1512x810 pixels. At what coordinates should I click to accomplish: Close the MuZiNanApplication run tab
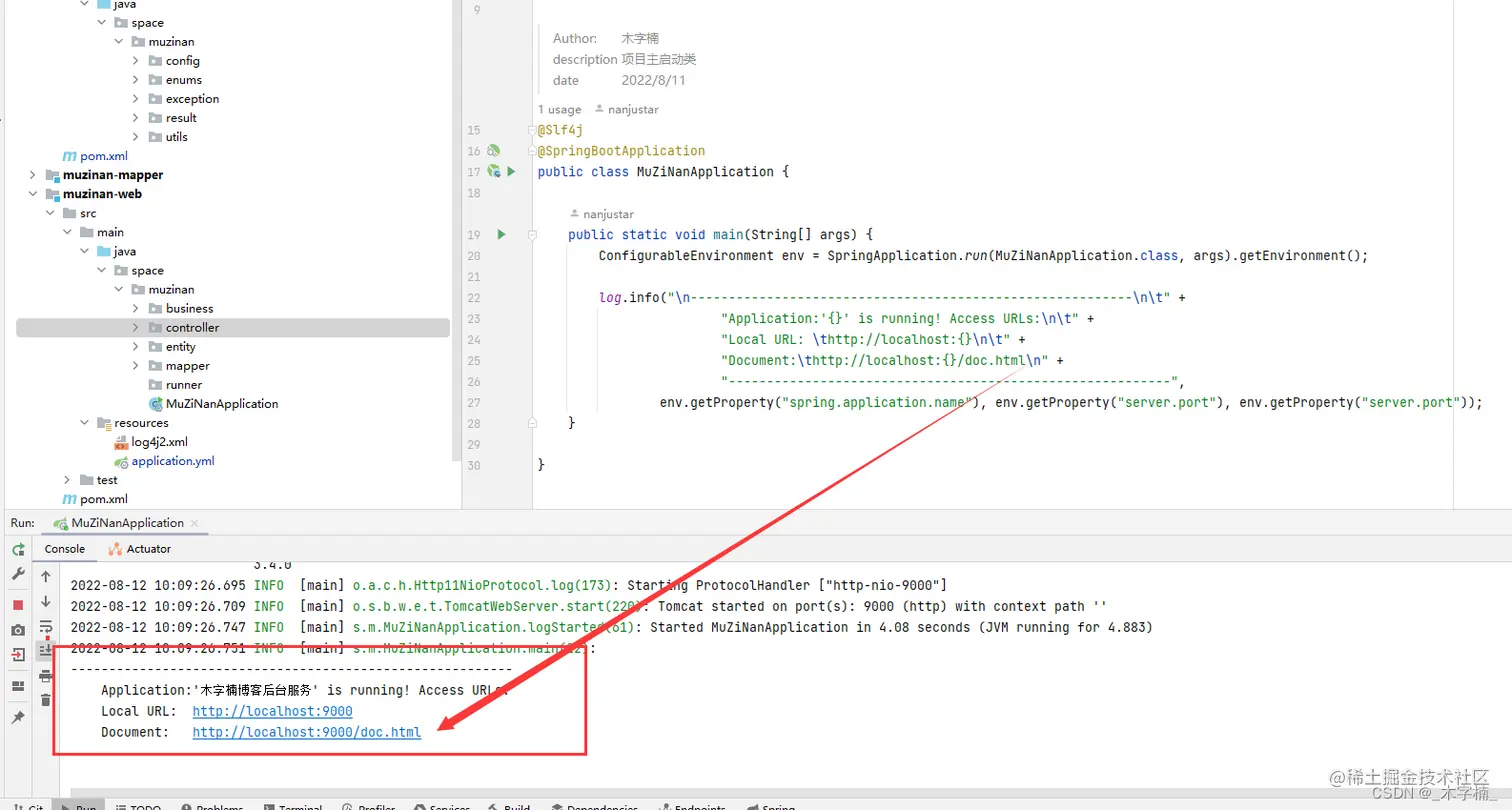(x=195, y=523)
